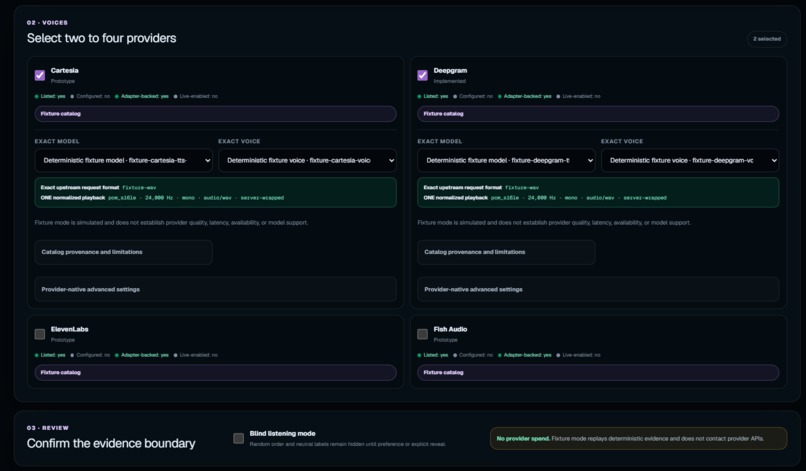Screen dimensions: 806x471
Task: Click the Select two to four providers heading
Action: pyautogui.click(x=101, y=38)
